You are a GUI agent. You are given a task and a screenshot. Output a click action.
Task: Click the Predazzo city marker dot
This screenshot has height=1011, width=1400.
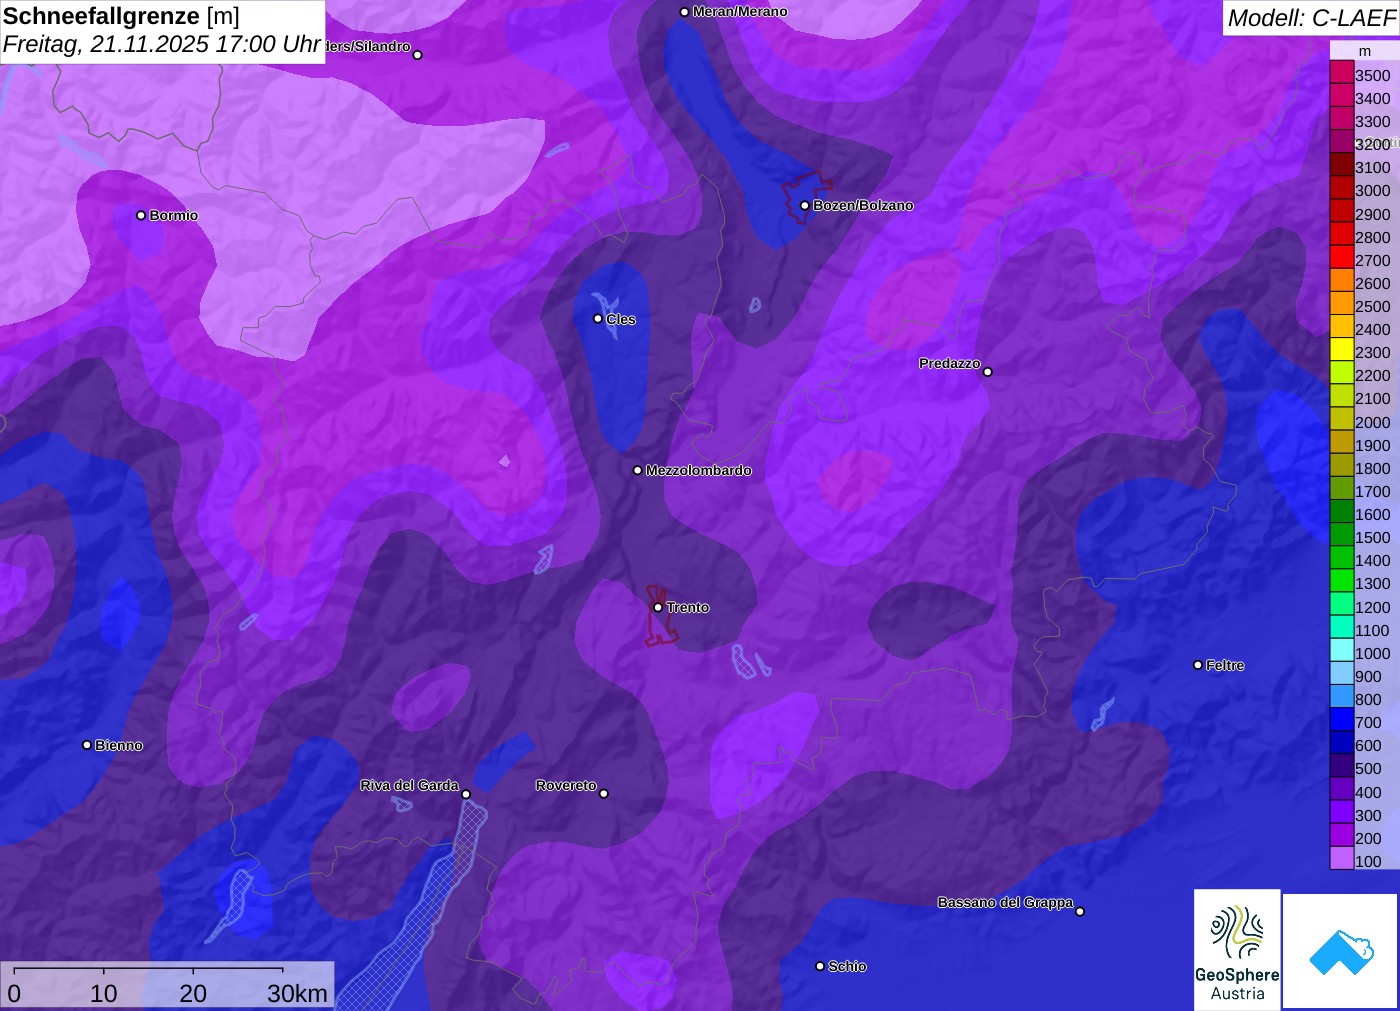point(987,372)
